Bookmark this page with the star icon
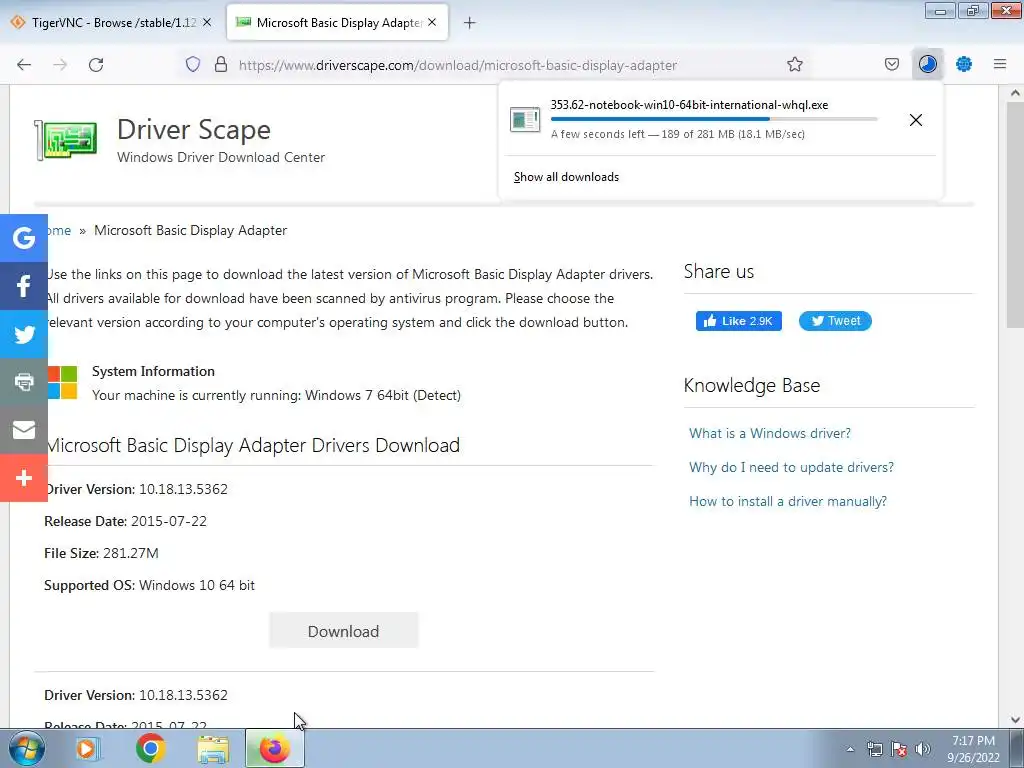This screenshot has width=1024, height=768. pos(795,65)
